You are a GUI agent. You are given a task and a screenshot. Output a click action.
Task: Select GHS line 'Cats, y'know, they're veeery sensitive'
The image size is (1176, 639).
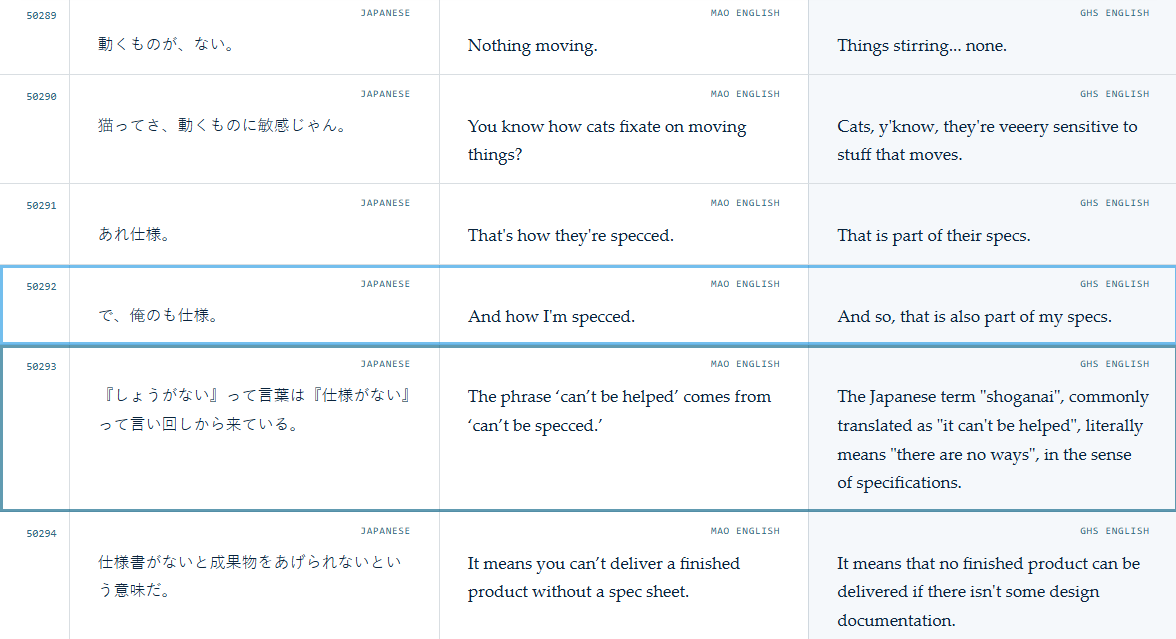pyautogui.click(x=987, y=140)
